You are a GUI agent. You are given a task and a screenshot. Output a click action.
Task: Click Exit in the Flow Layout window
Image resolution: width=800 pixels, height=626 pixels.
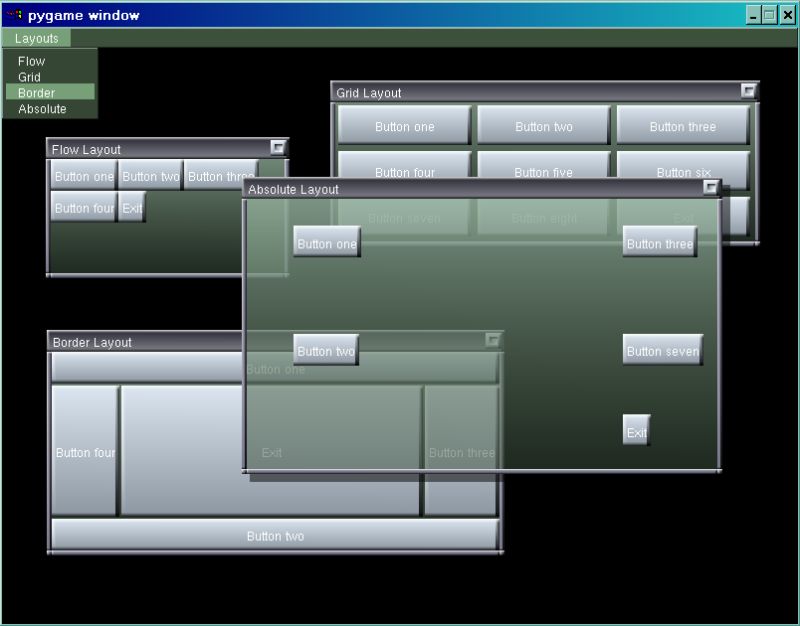point(130,209)
